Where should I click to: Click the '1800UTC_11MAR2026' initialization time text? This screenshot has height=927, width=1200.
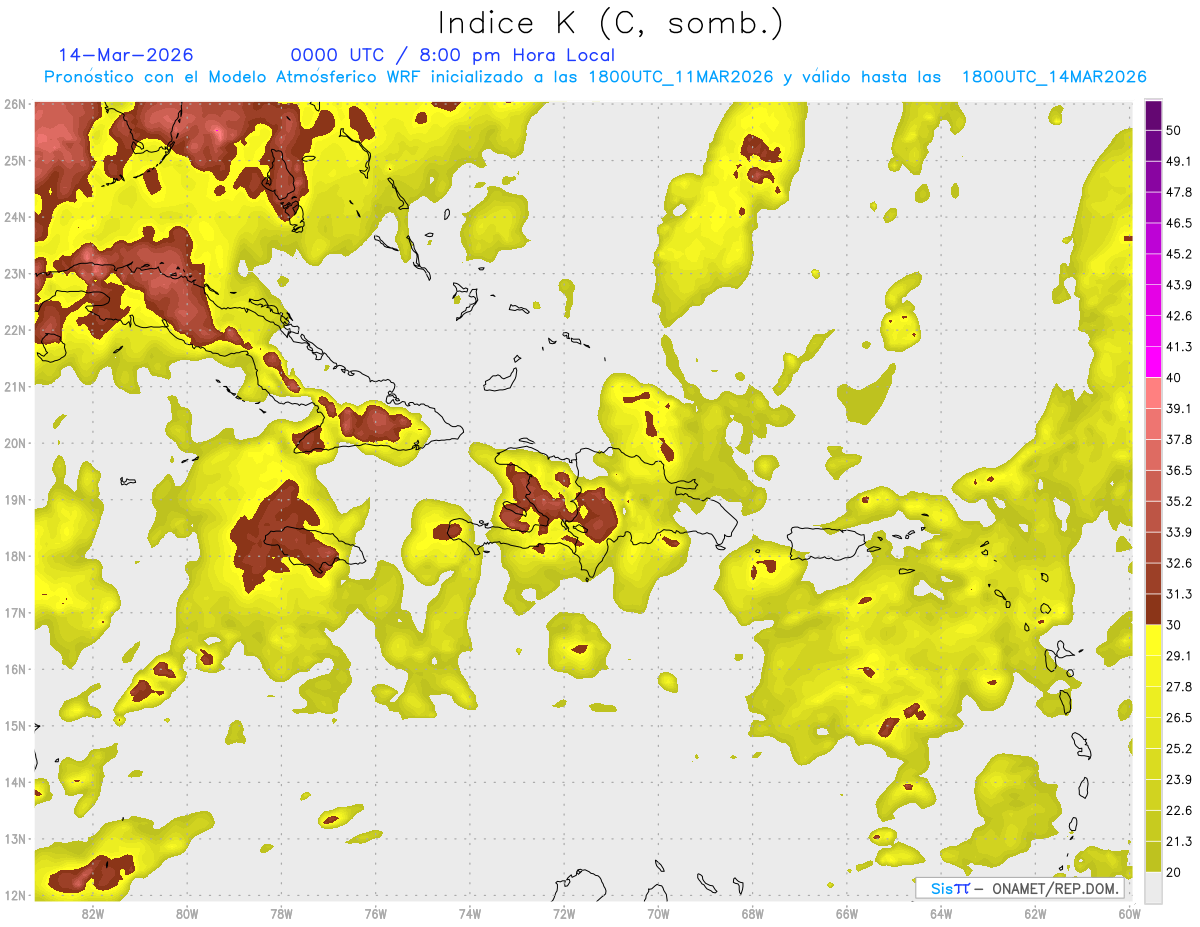pos(681,77)
